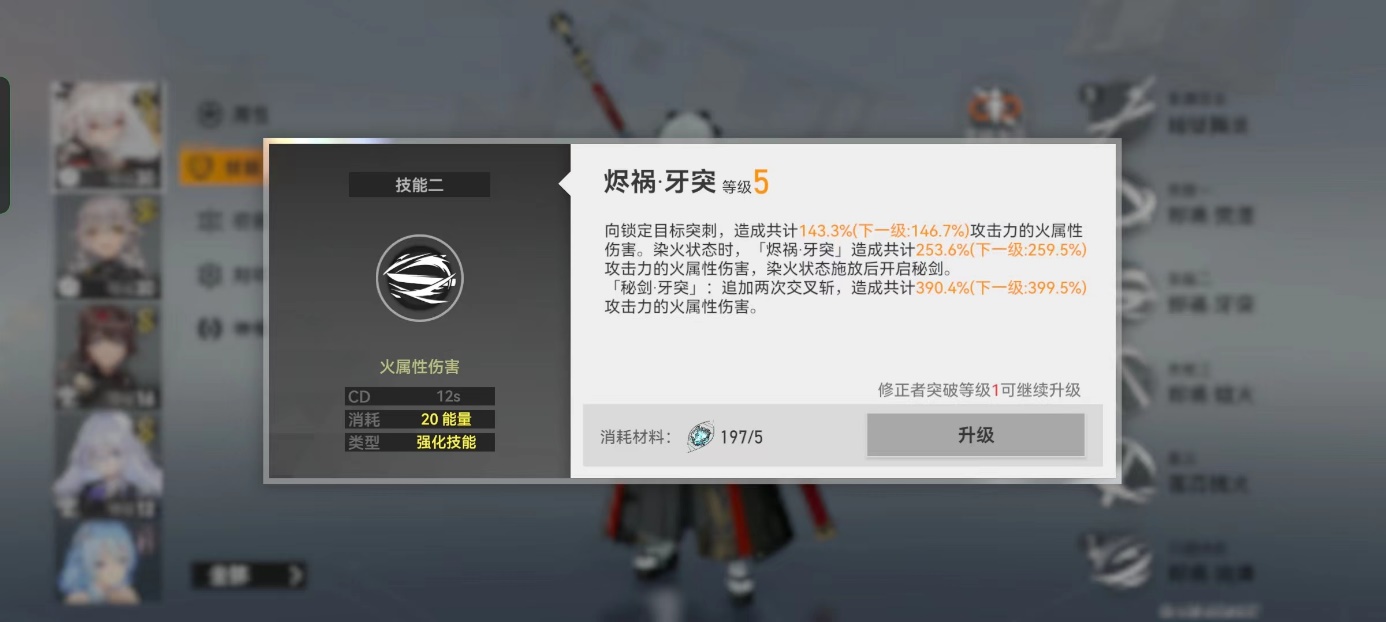Image resolution: width=1386 pixels, height=622 pixels.
Task: Click the upgrade material crystal icon
Action: pos(701,436)
